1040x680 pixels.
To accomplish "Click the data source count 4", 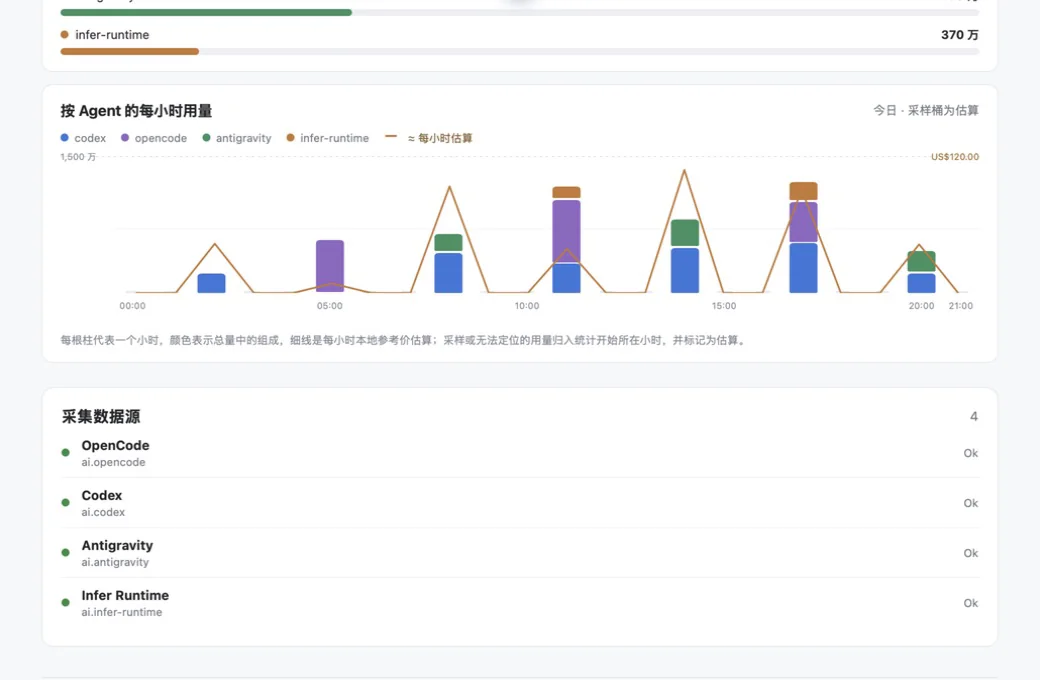I will 974,417.
